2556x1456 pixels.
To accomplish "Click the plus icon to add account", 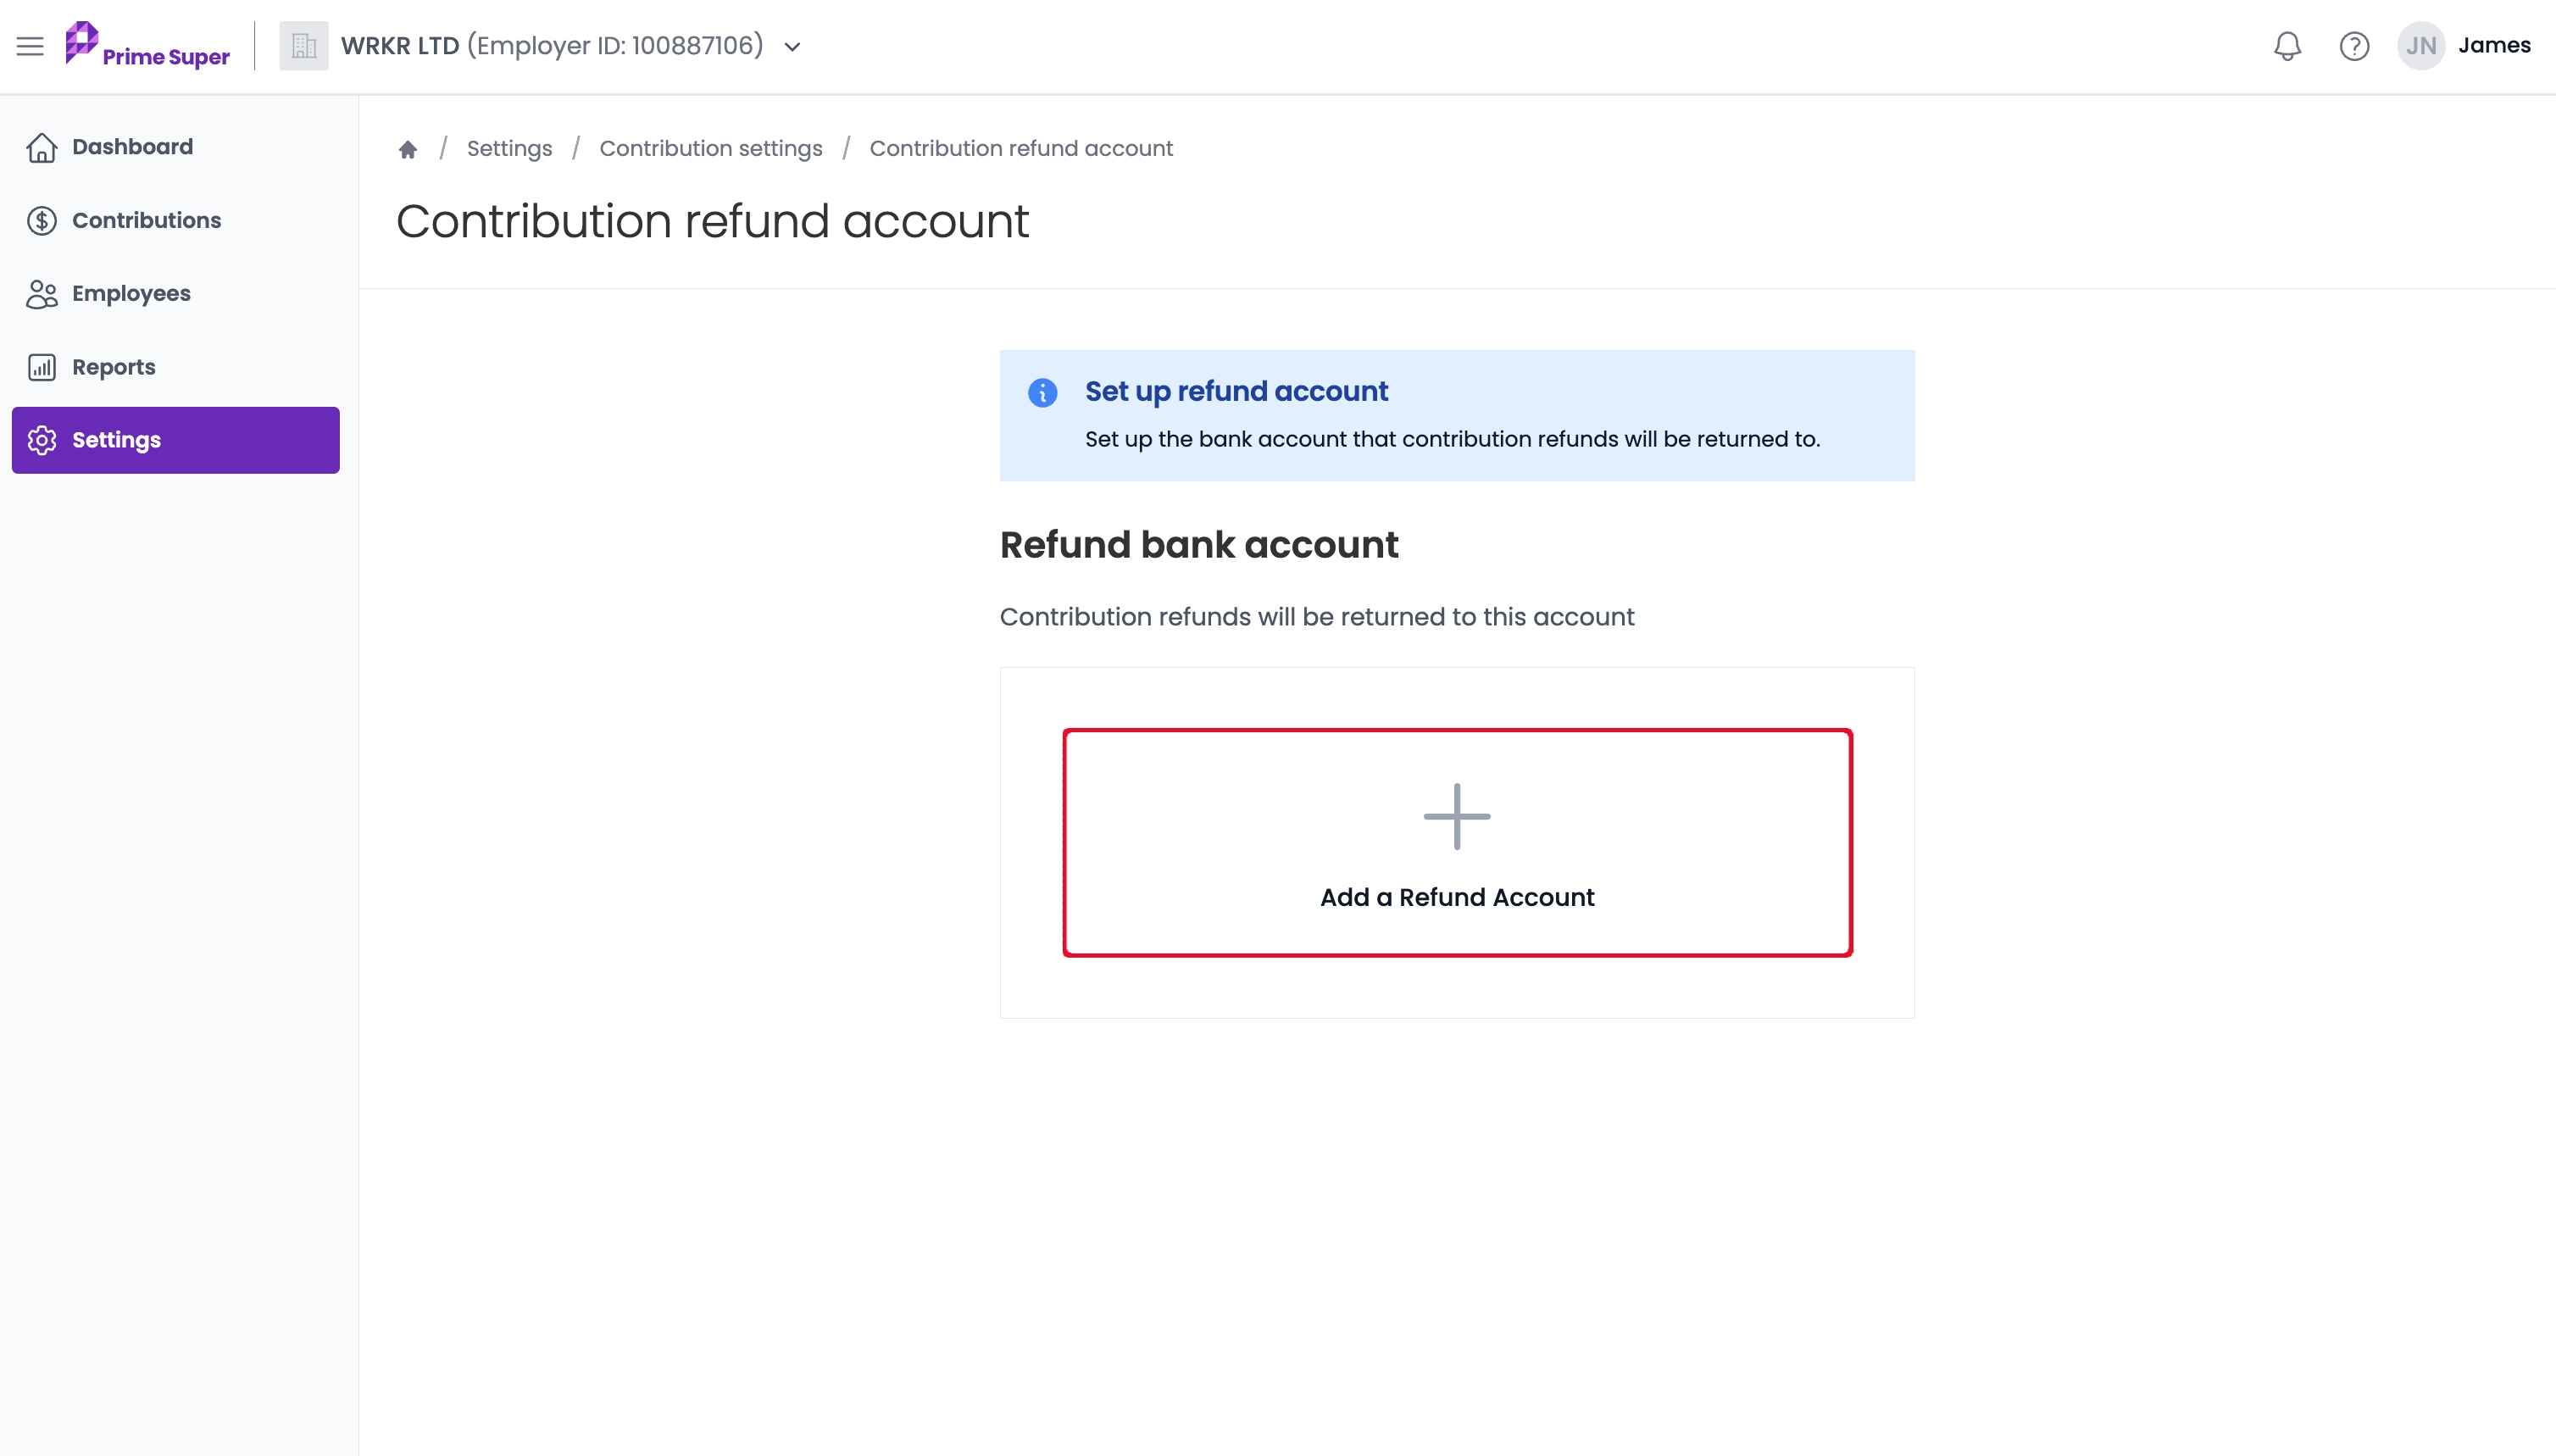I will coord(1456,816).
